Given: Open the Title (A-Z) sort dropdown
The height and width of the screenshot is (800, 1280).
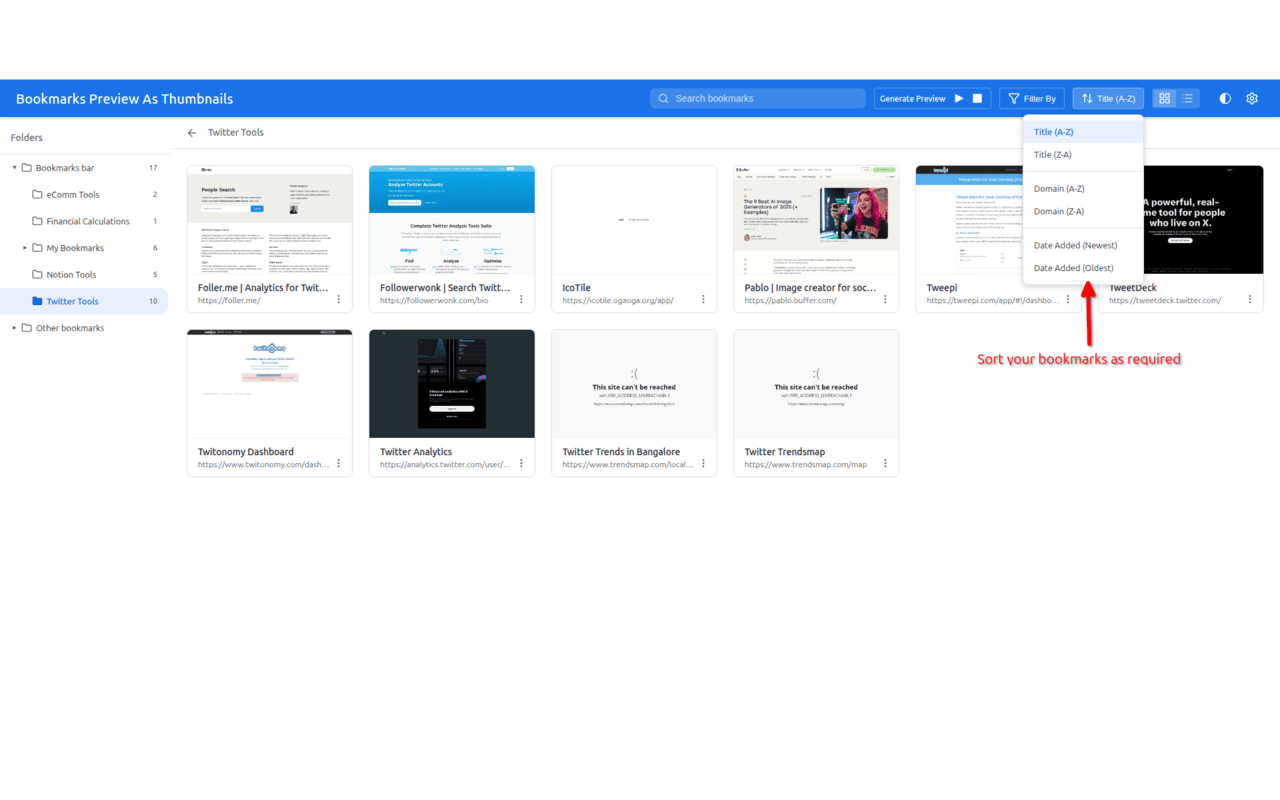Looking at the screenshot, I should (x=1108, y=98).
